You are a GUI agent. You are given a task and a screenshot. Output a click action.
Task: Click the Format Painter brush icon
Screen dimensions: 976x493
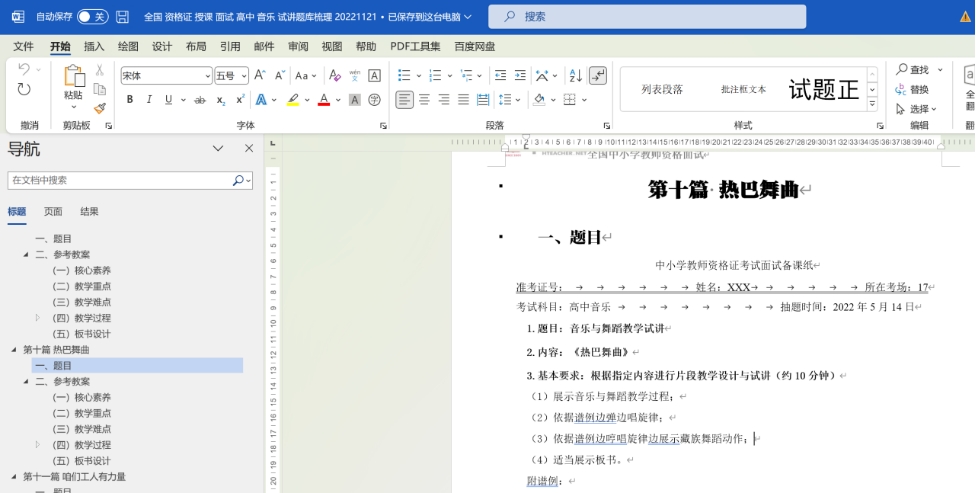tap(100, 108)
